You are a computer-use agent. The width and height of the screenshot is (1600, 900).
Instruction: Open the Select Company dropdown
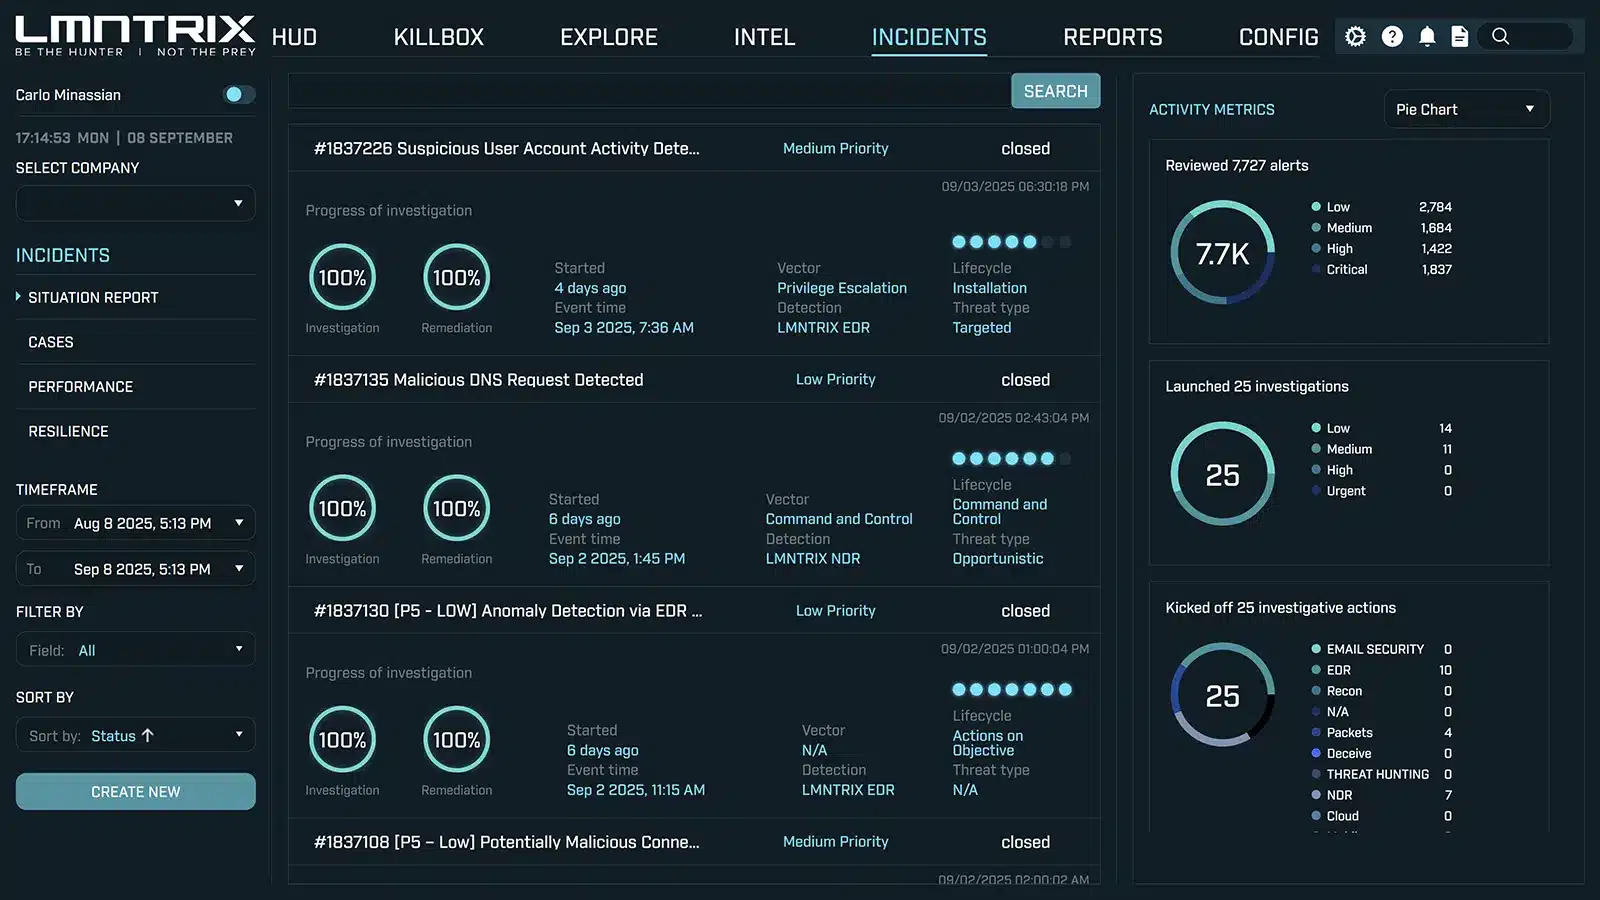coord(136,203)
